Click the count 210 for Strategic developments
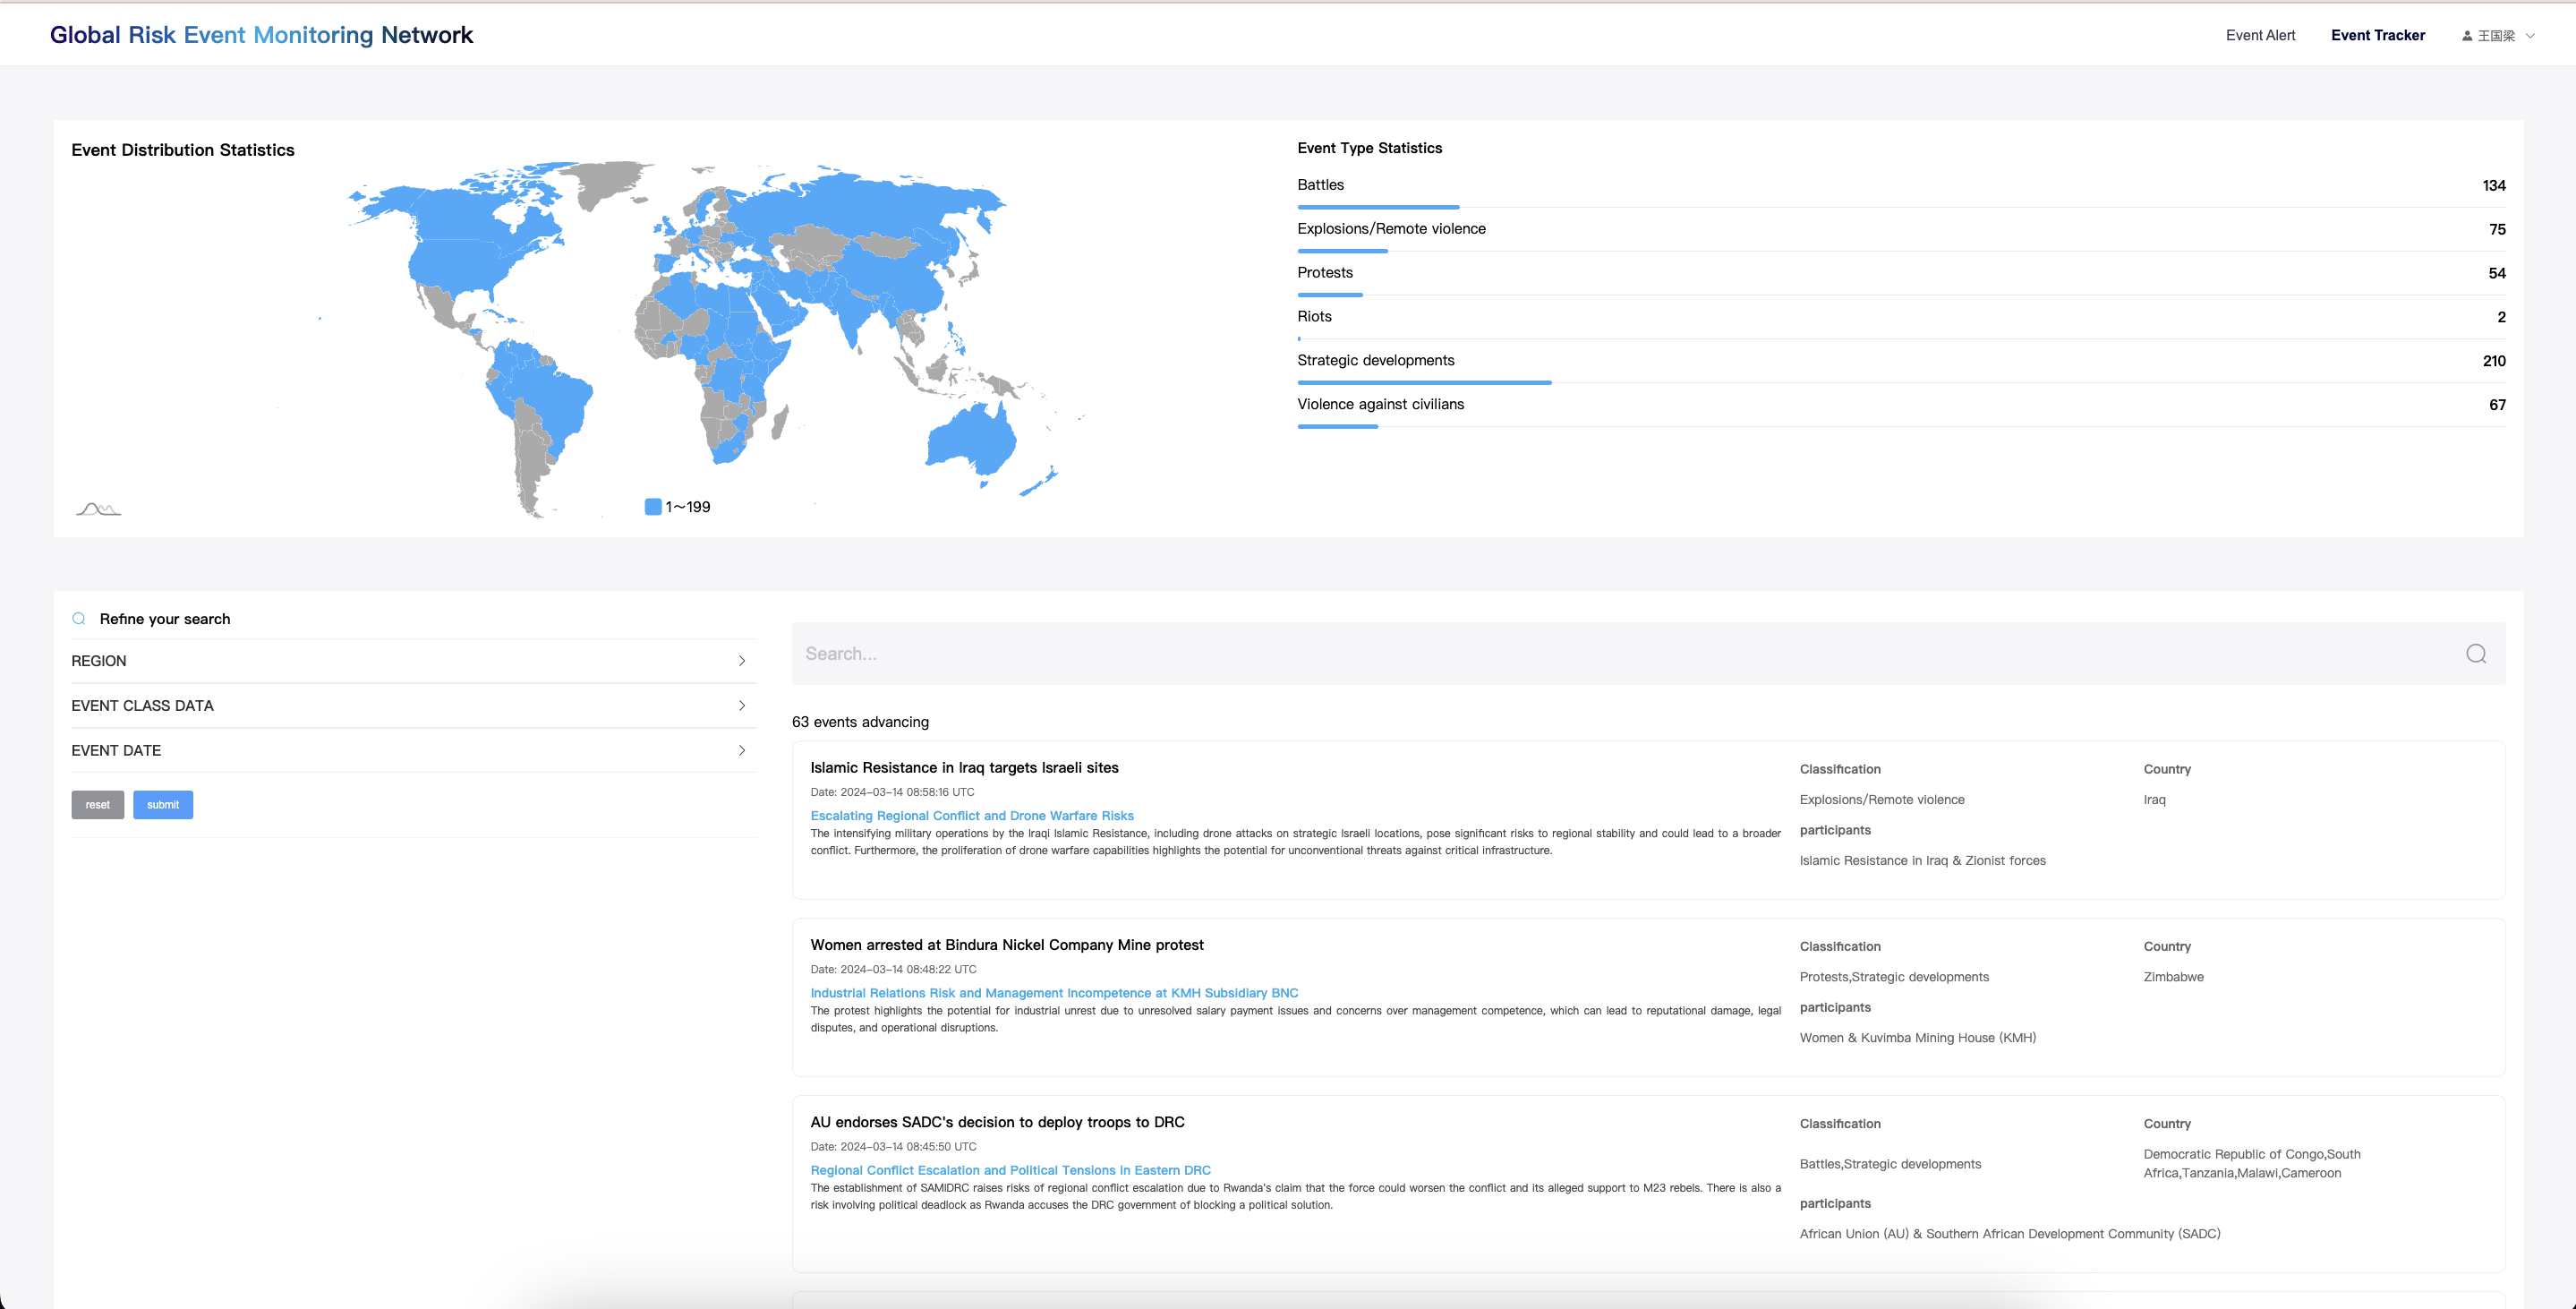This screenshot has height=1309, width=2576. point(2494,361)
